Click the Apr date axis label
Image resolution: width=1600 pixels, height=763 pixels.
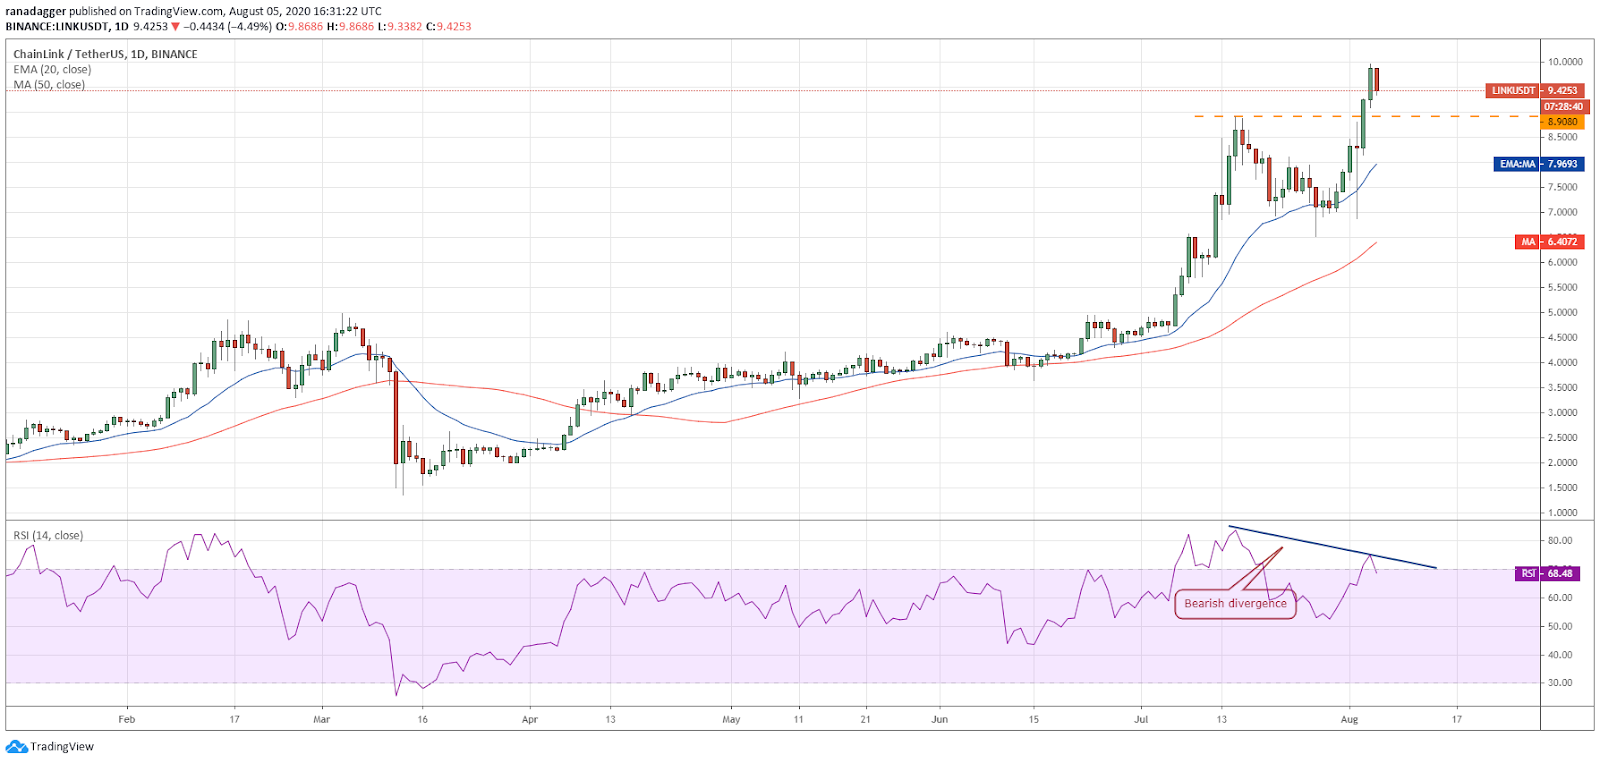click(530, 719)
